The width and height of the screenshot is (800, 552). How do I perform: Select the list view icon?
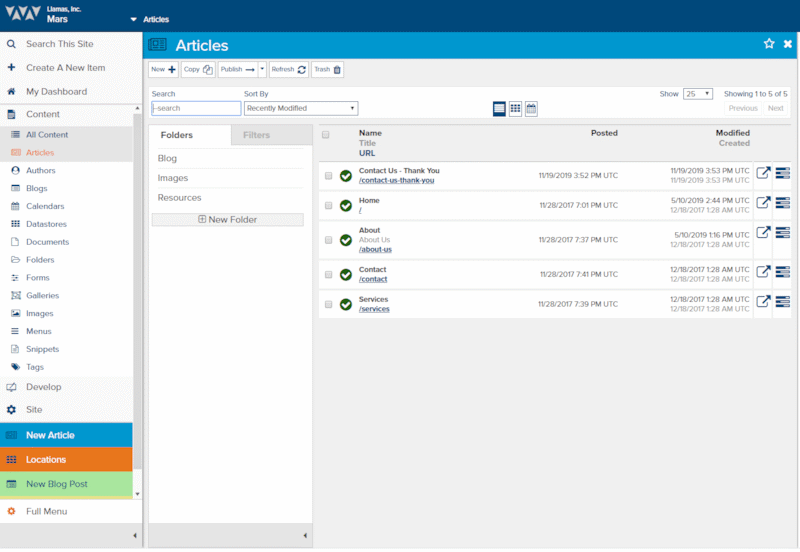pyautogui.click(x=499, y=109)
